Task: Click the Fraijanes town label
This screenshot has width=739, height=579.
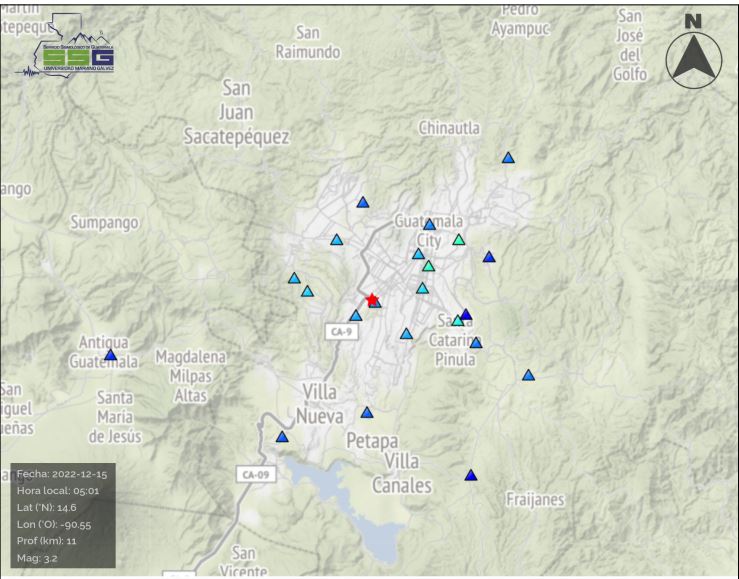Action: click(x=535, y=499)
